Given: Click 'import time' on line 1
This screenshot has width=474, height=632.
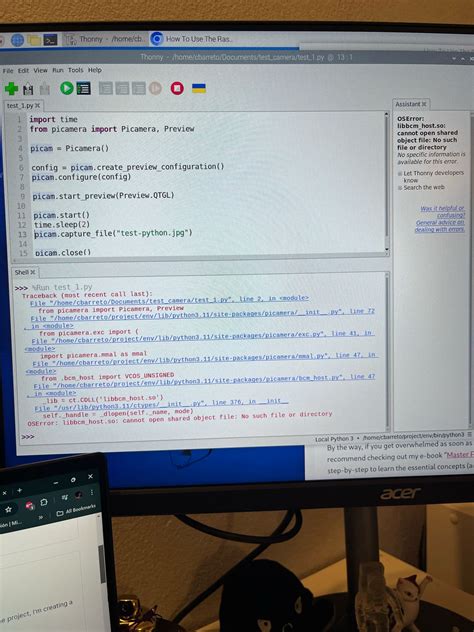Looking at the screenshot, I should point(53,119).
